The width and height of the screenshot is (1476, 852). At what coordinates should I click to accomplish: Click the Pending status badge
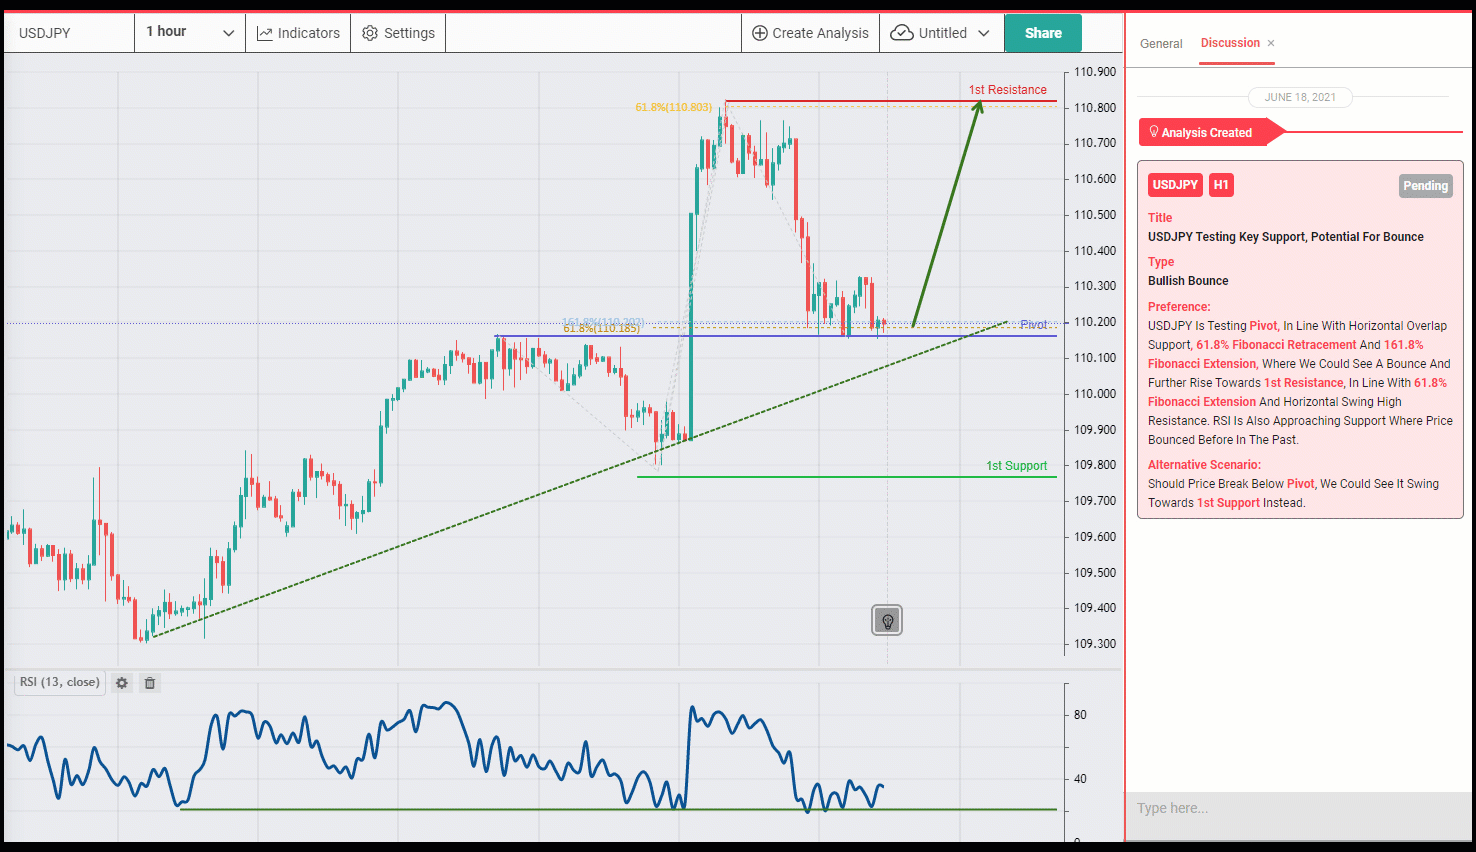coord(1425,186)
